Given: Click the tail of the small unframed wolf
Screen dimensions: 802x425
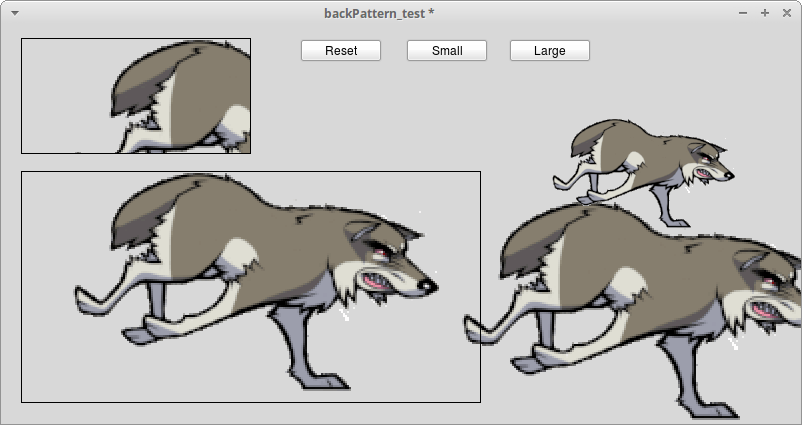Looking at the screenshot, I should click(x=592, y=139).
